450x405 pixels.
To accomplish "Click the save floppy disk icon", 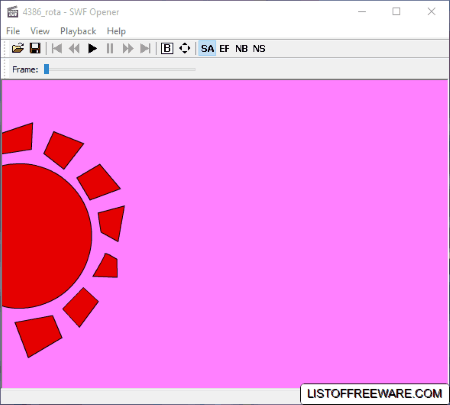I will pos(35,48).
